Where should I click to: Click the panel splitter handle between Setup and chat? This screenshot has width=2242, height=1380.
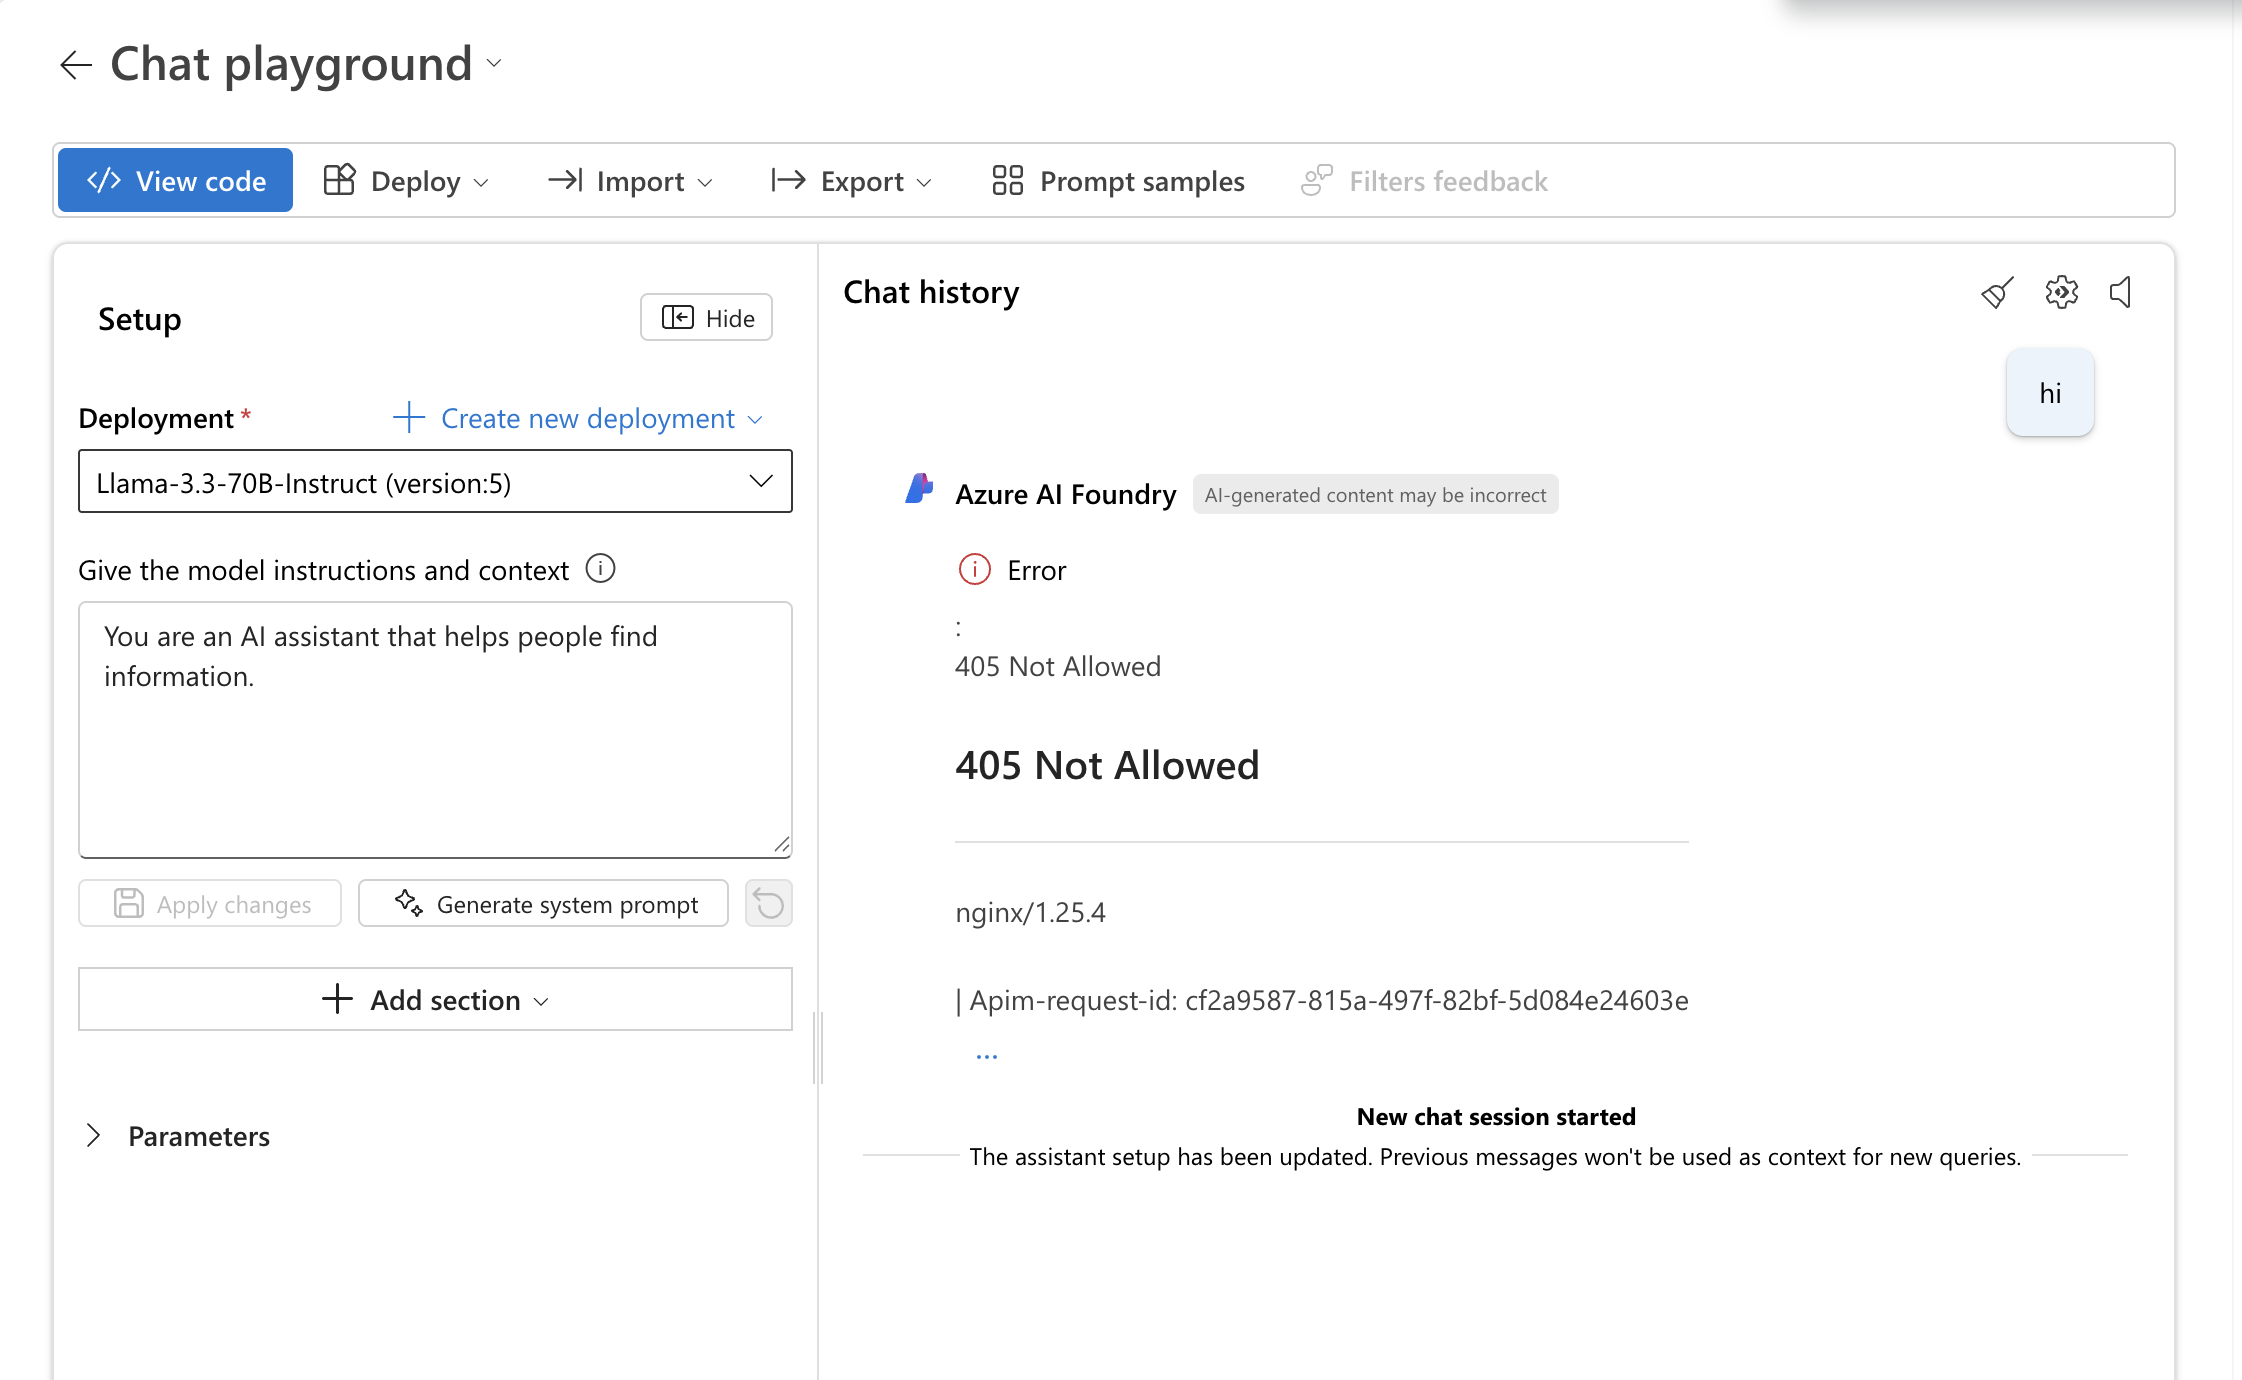tap(819, 1048)
